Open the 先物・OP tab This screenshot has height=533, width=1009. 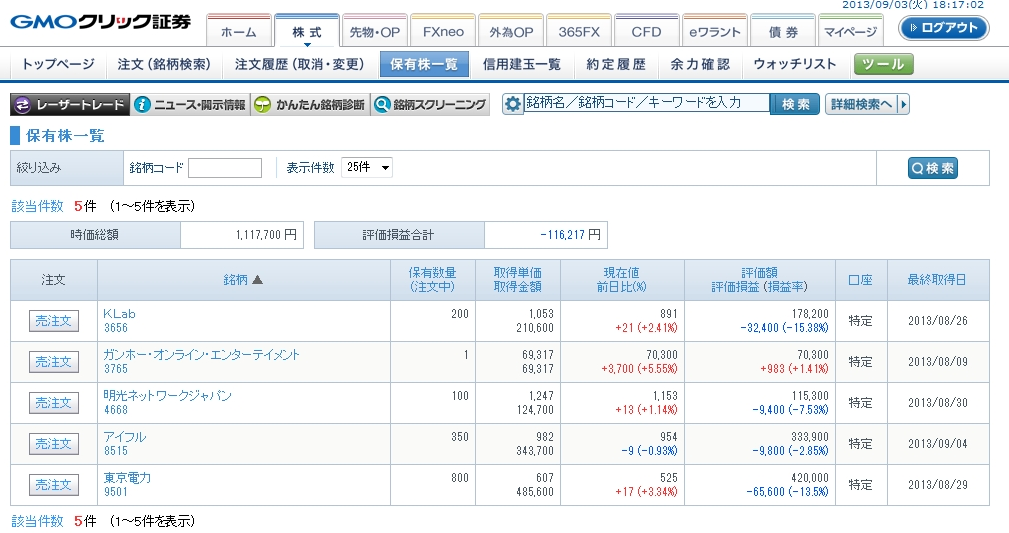click(375, 32)
